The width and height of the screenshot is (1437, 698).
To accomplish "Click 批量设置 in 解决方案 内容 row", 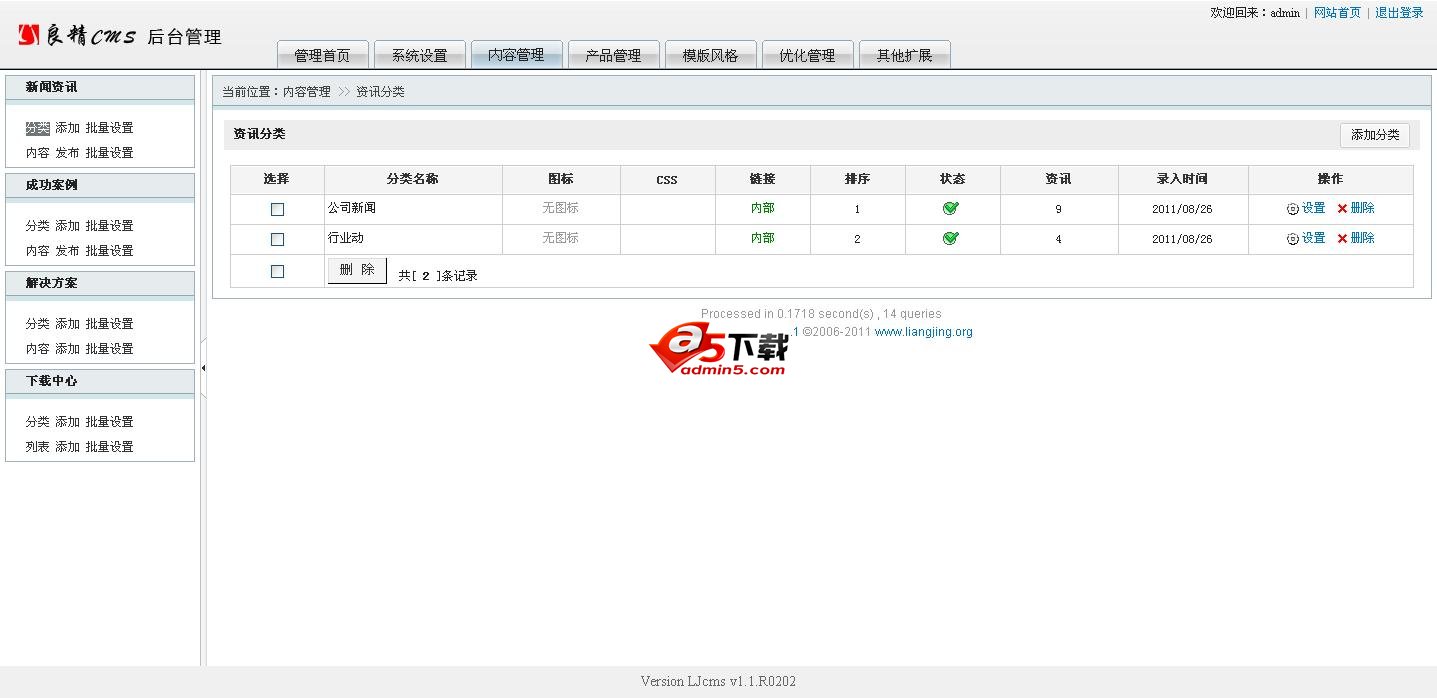I will (x=109, y=349).
